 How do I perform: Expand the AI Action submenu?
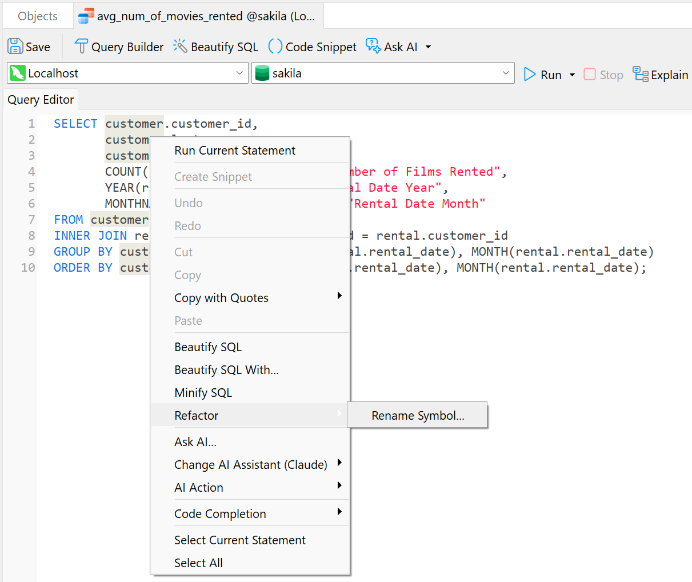250,488
